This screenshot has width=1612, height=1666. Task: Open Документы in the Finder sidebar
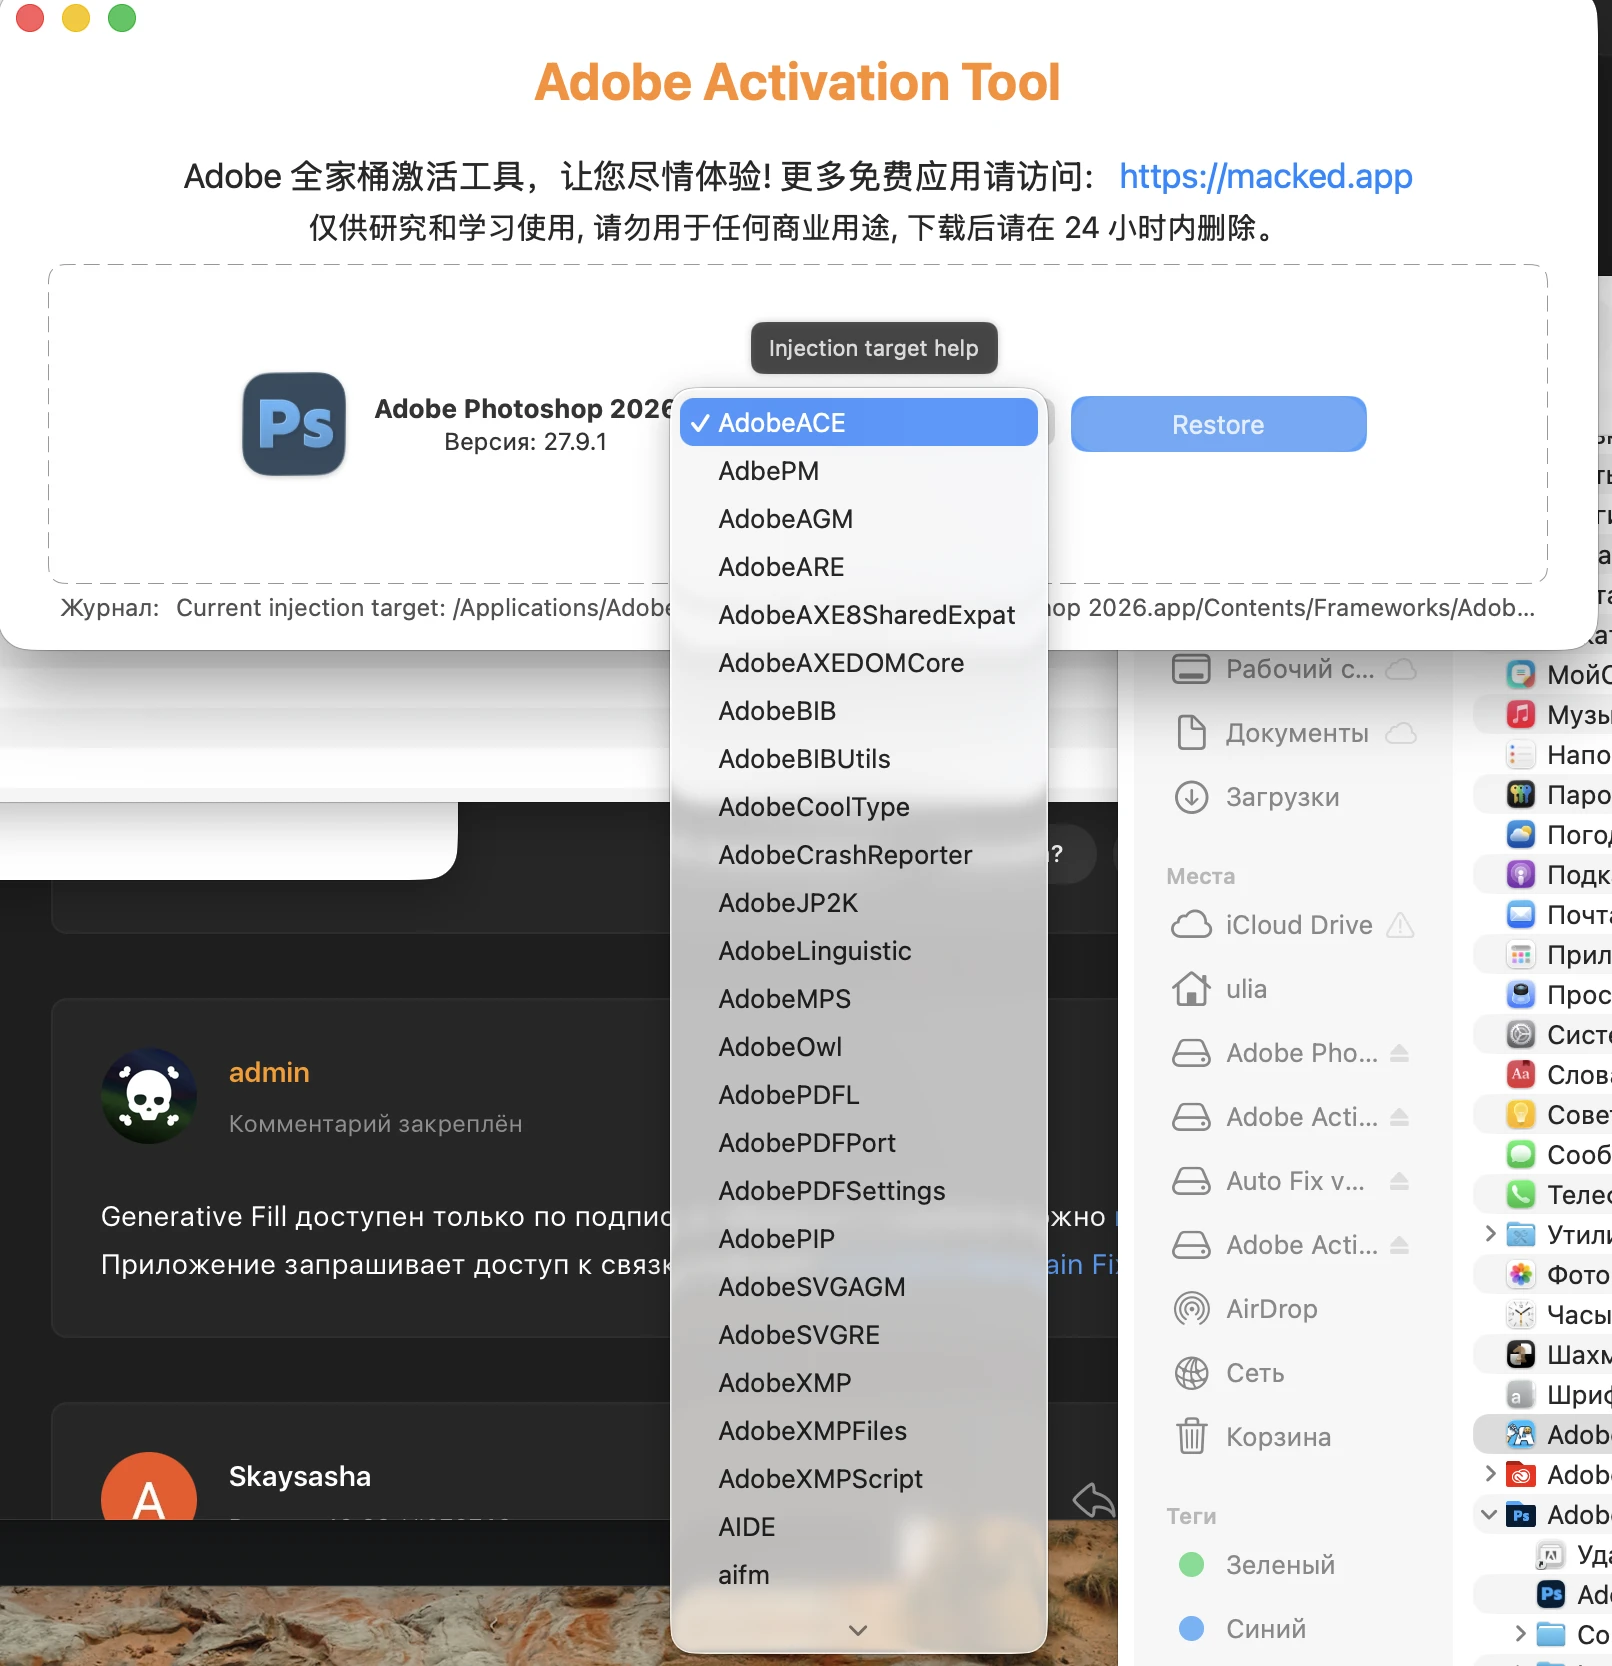point(1270,733)
